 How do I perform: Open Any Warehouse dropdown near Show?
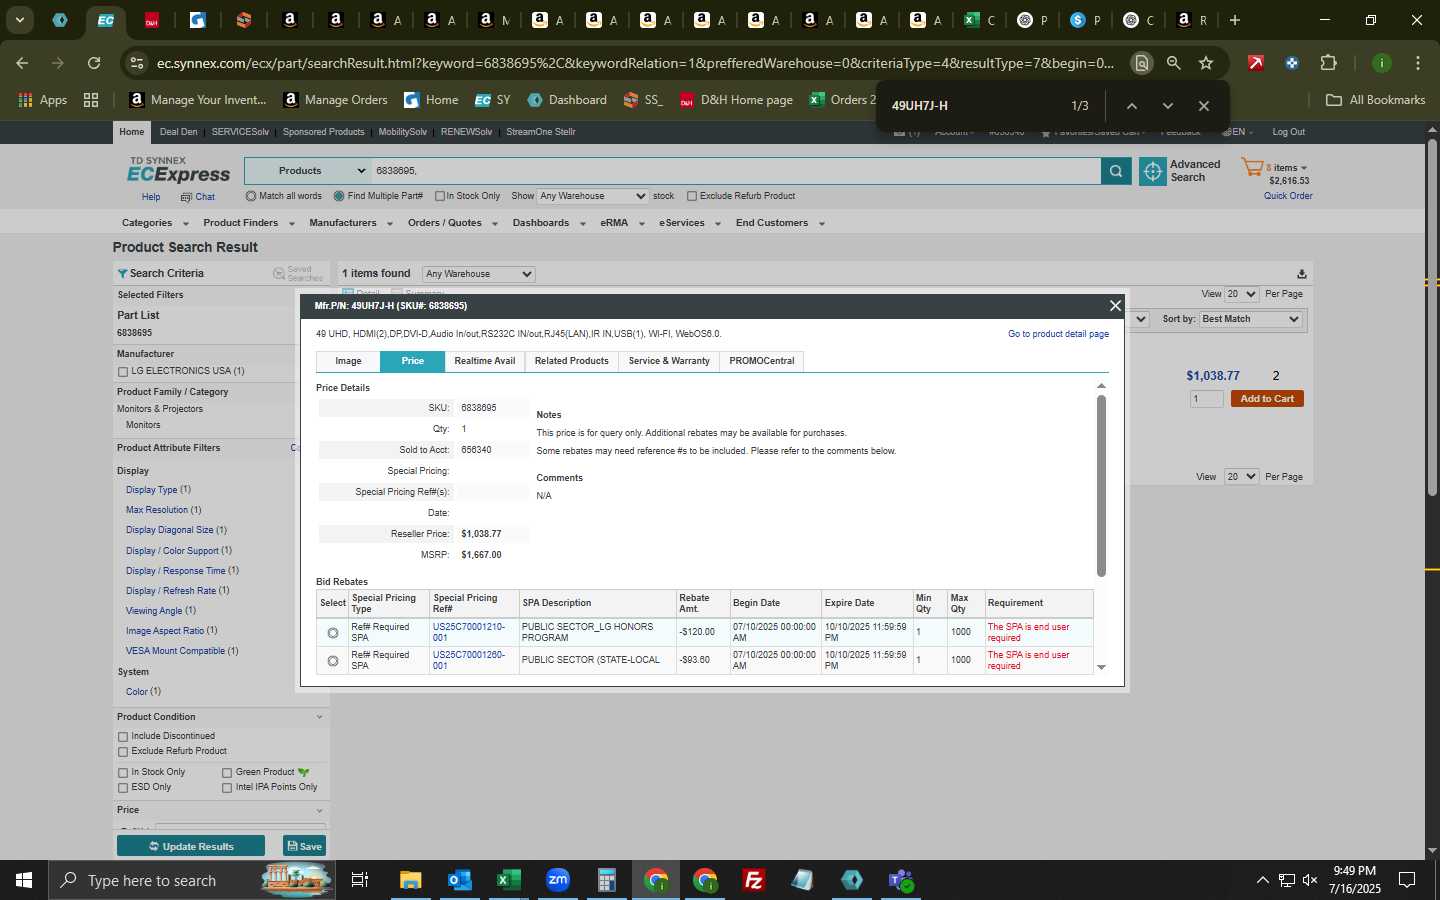pyautogui.click(x=593, y=196)
